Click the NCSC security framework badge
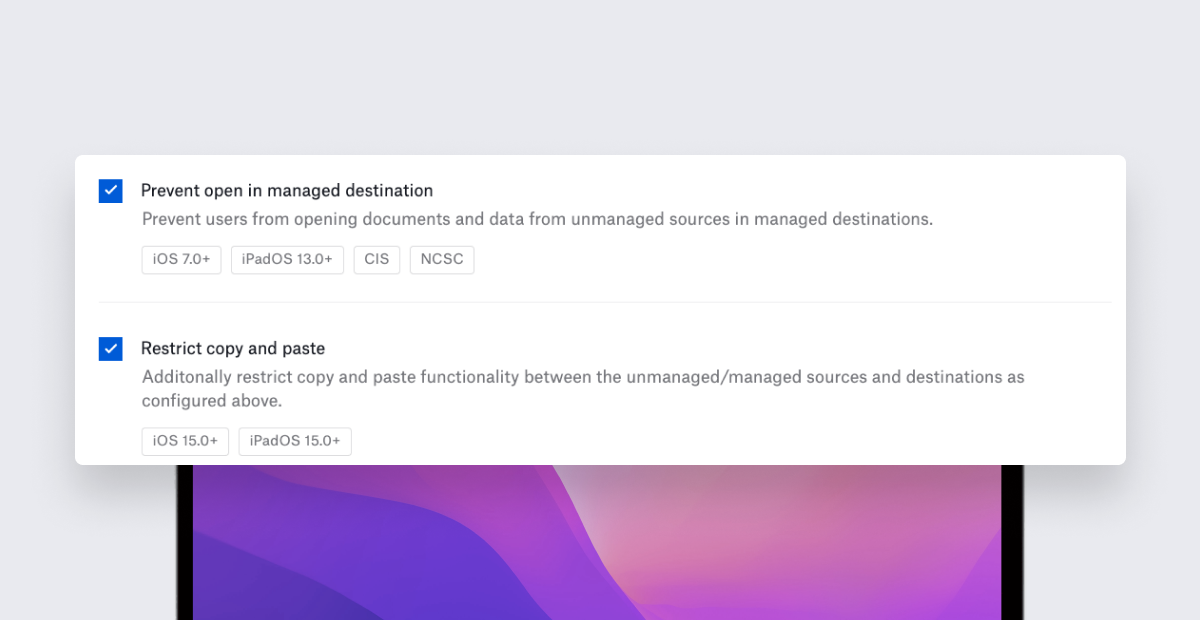The width and height of the screenshot is (1200, 620). pos(441,259)
